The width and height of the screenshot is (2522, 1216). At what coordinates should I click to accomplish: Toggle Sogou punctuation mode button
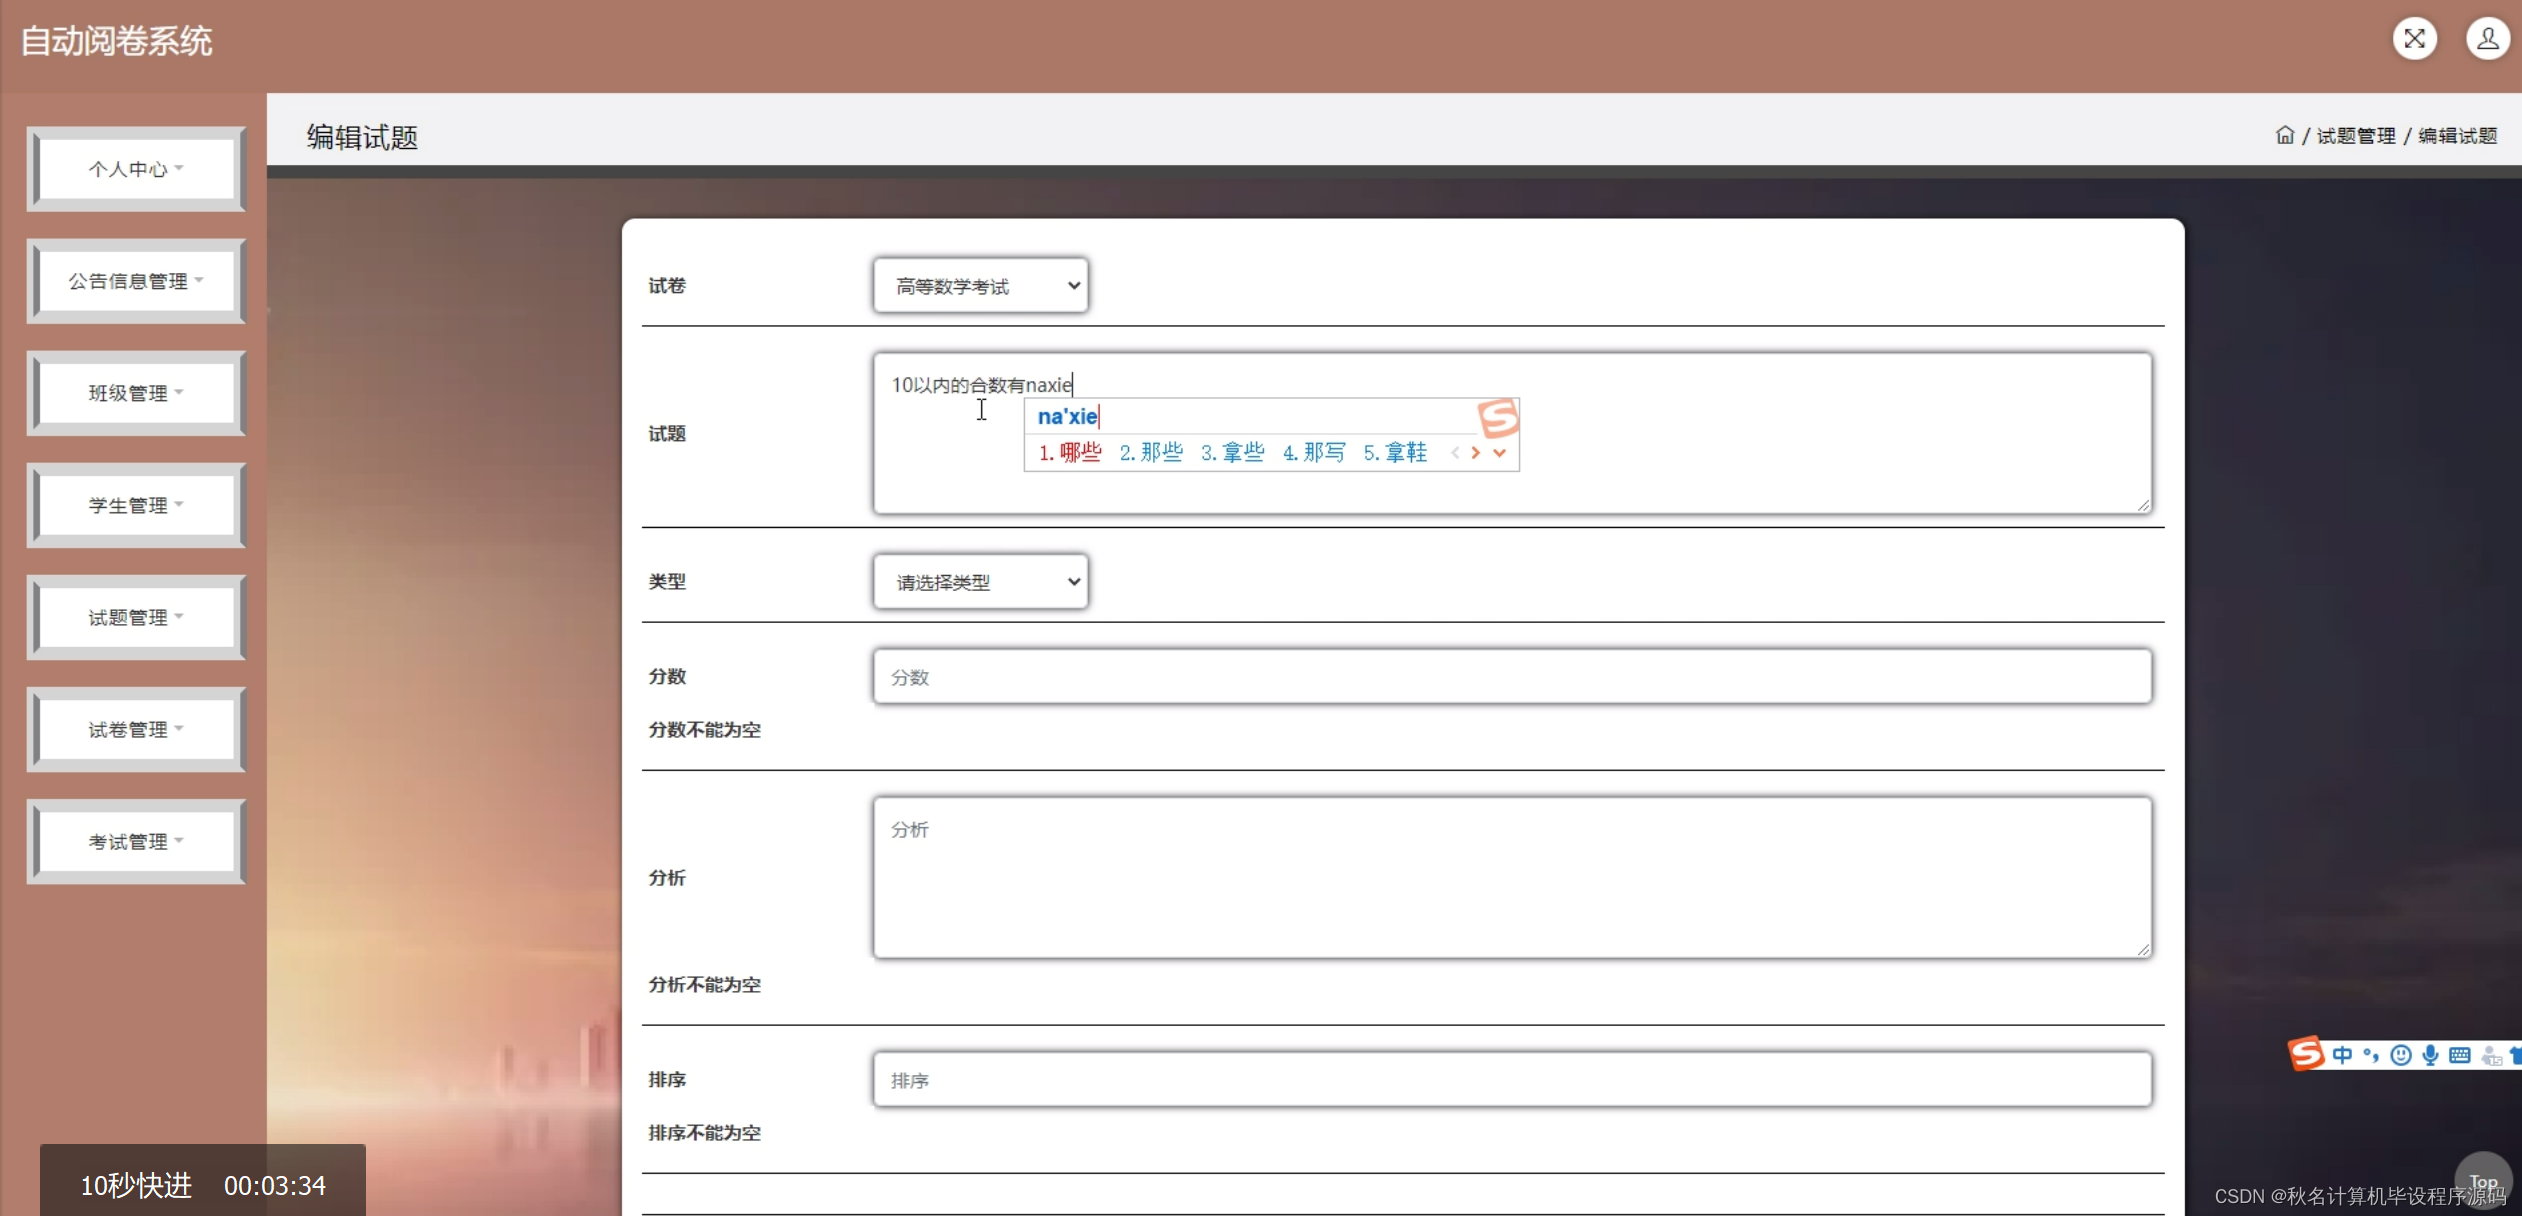tap(2371, 1055)
